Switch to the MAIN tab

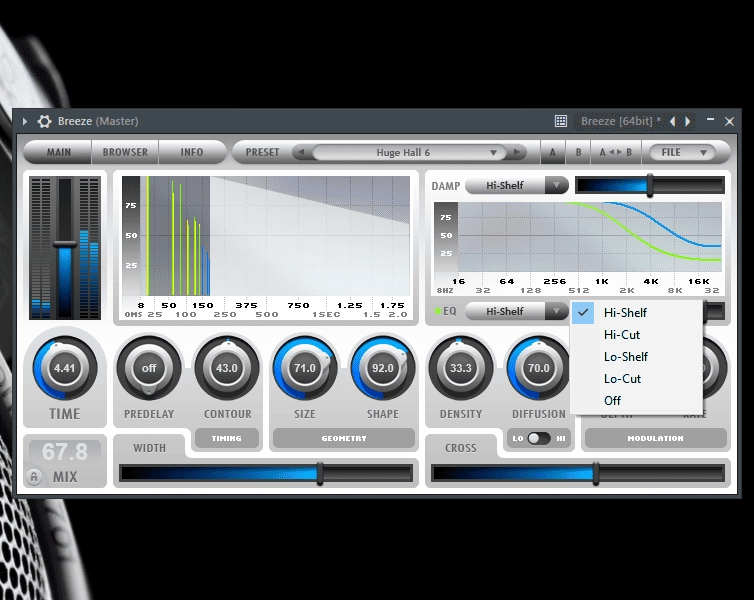[x=58, y=152]
